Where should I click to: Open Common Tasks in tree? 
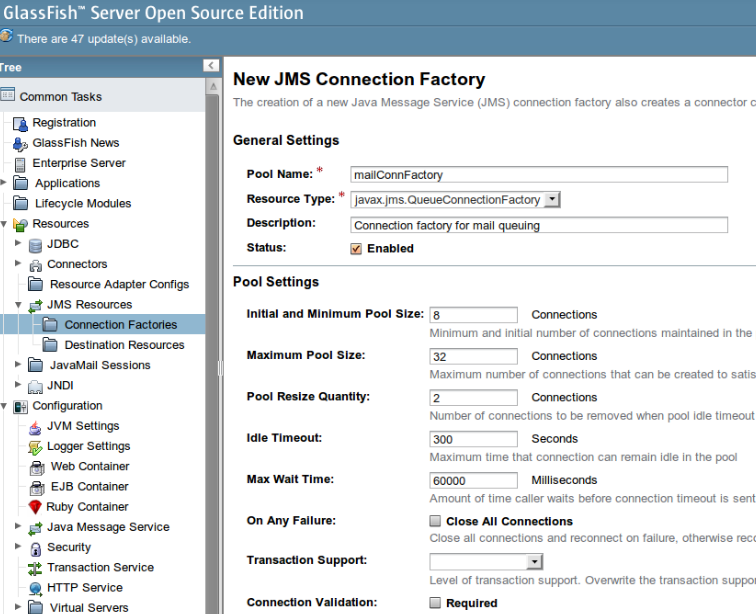pos(61,96)
